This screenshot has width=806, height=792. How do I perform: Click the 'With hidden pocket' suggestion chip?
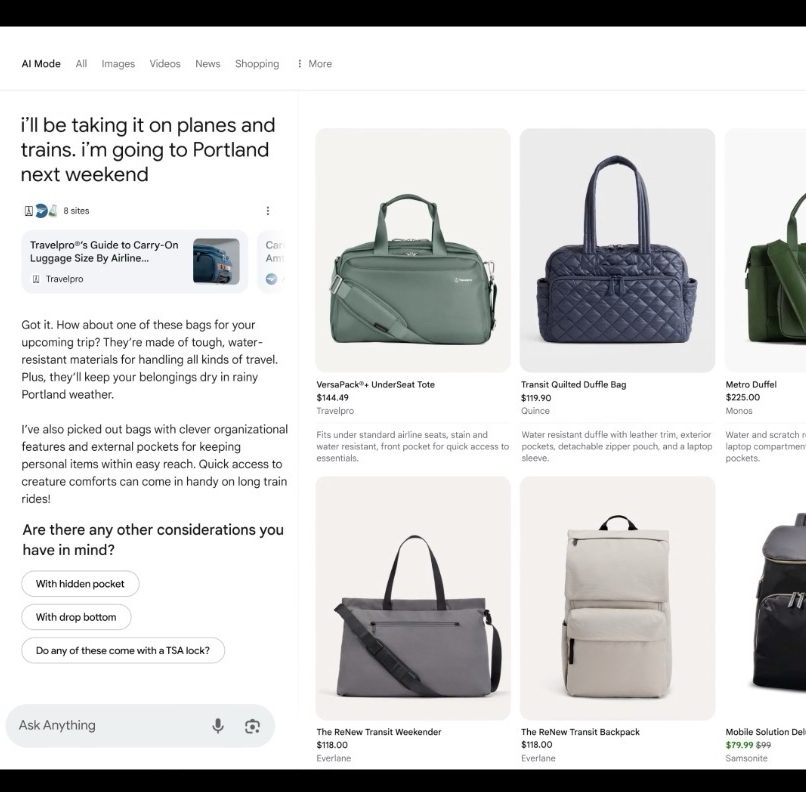pos(80,584)
